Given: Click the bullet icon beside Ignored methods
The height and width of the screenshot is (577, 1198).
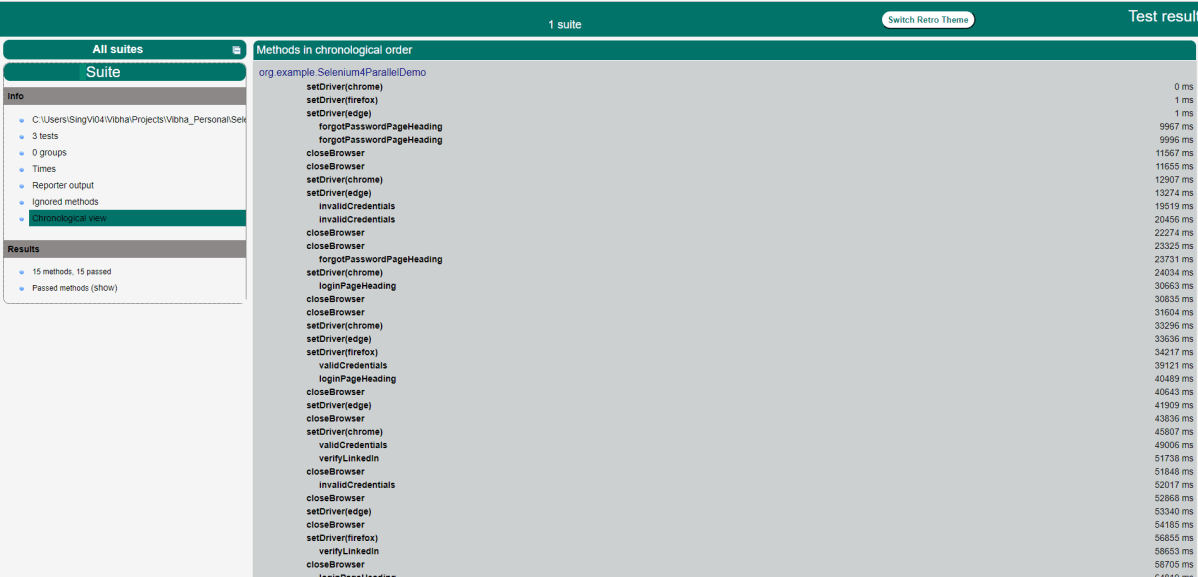Looking at the screenshot, I should 21,203.
